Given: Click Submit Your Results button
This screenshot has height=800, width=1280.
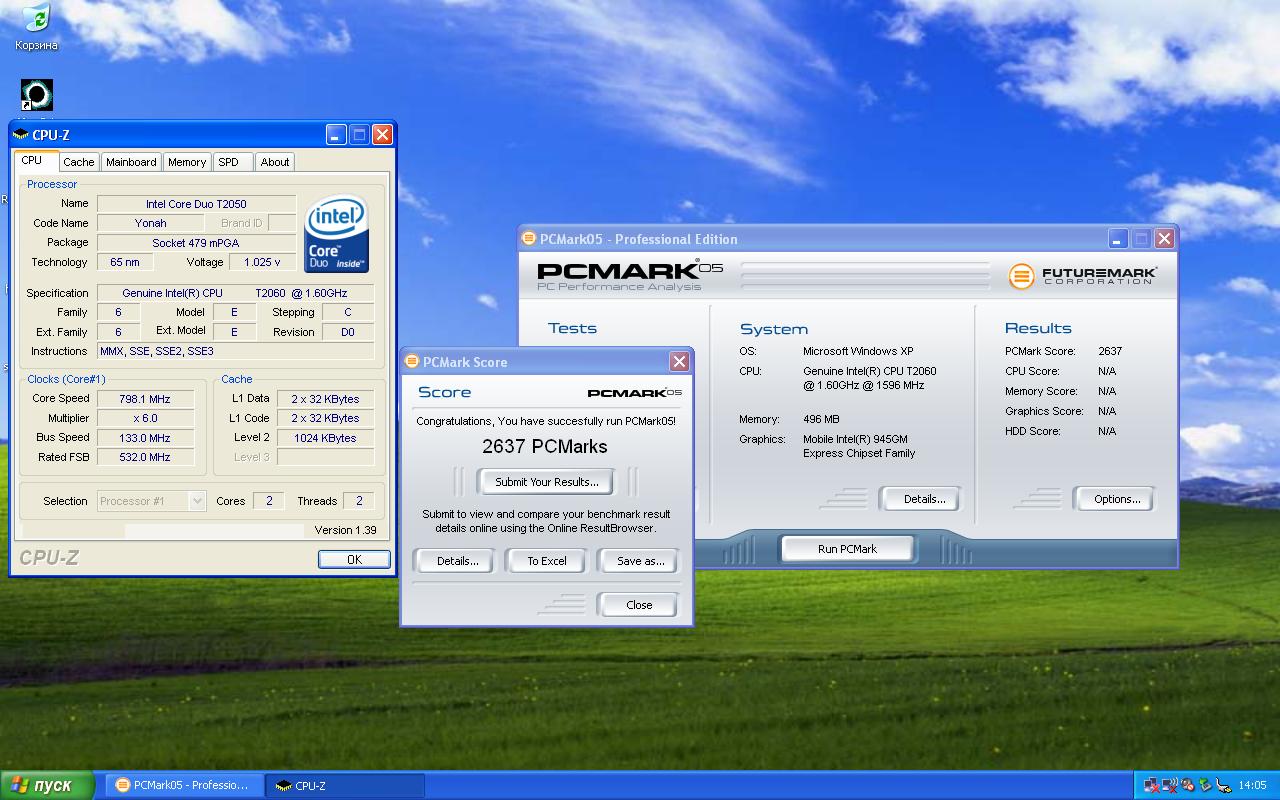Looking at the screenshot, I should pyautogui.click(x=547, y=482).
